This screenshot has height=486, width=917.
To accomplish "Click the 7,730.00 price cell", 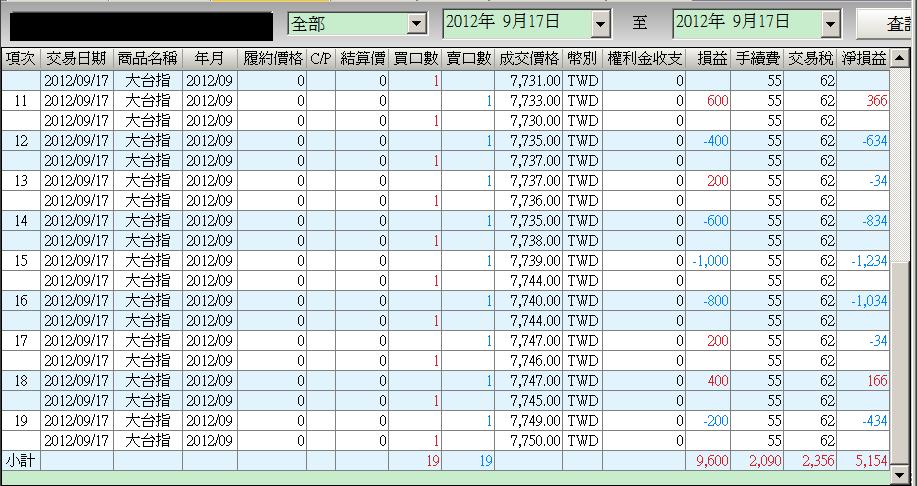I will click(529, 120).
